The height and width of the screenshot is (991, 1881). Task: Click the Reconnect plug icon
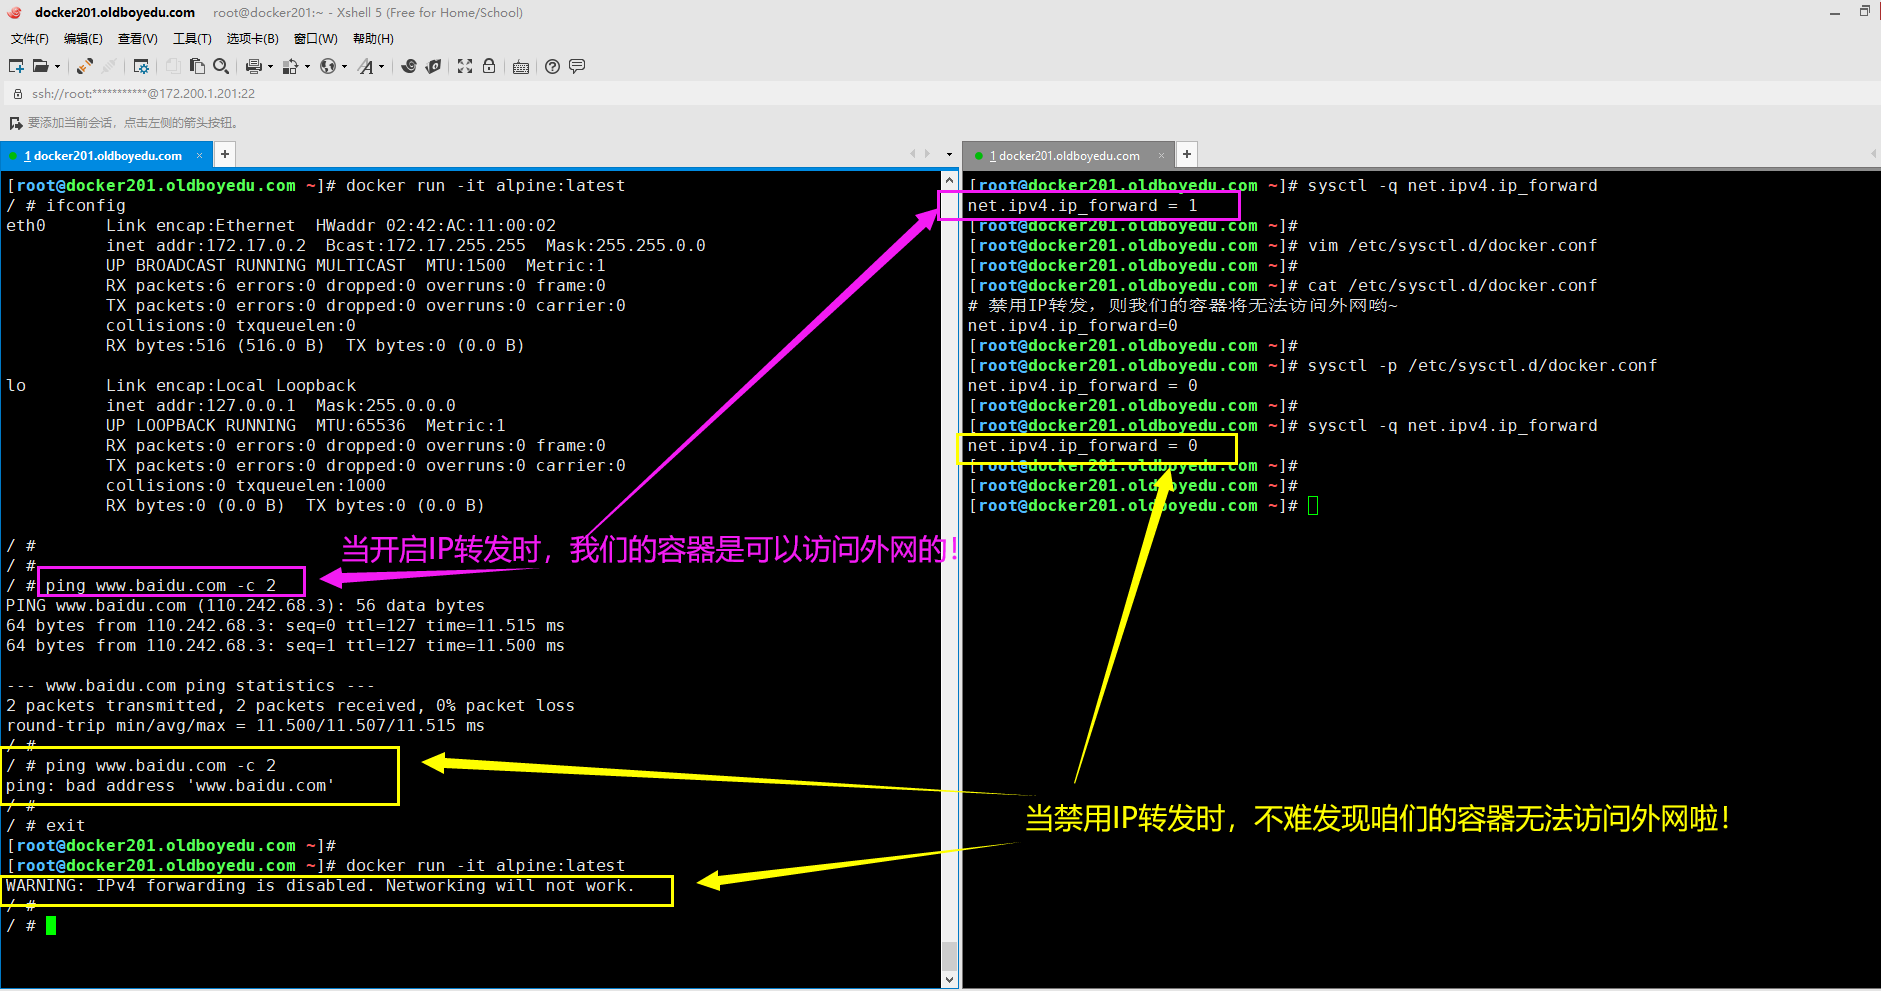pos(85,66)
